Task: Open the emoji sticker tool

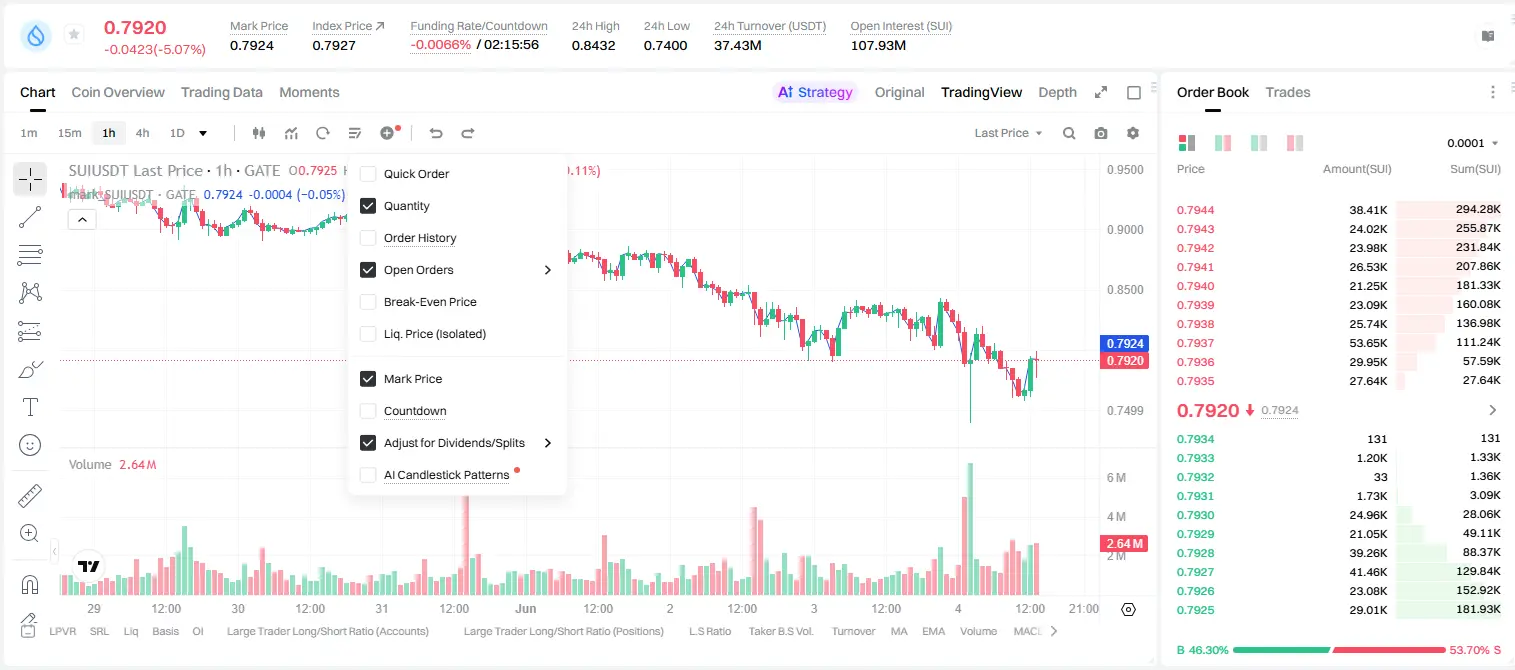Action: click(x=30, y=445)
